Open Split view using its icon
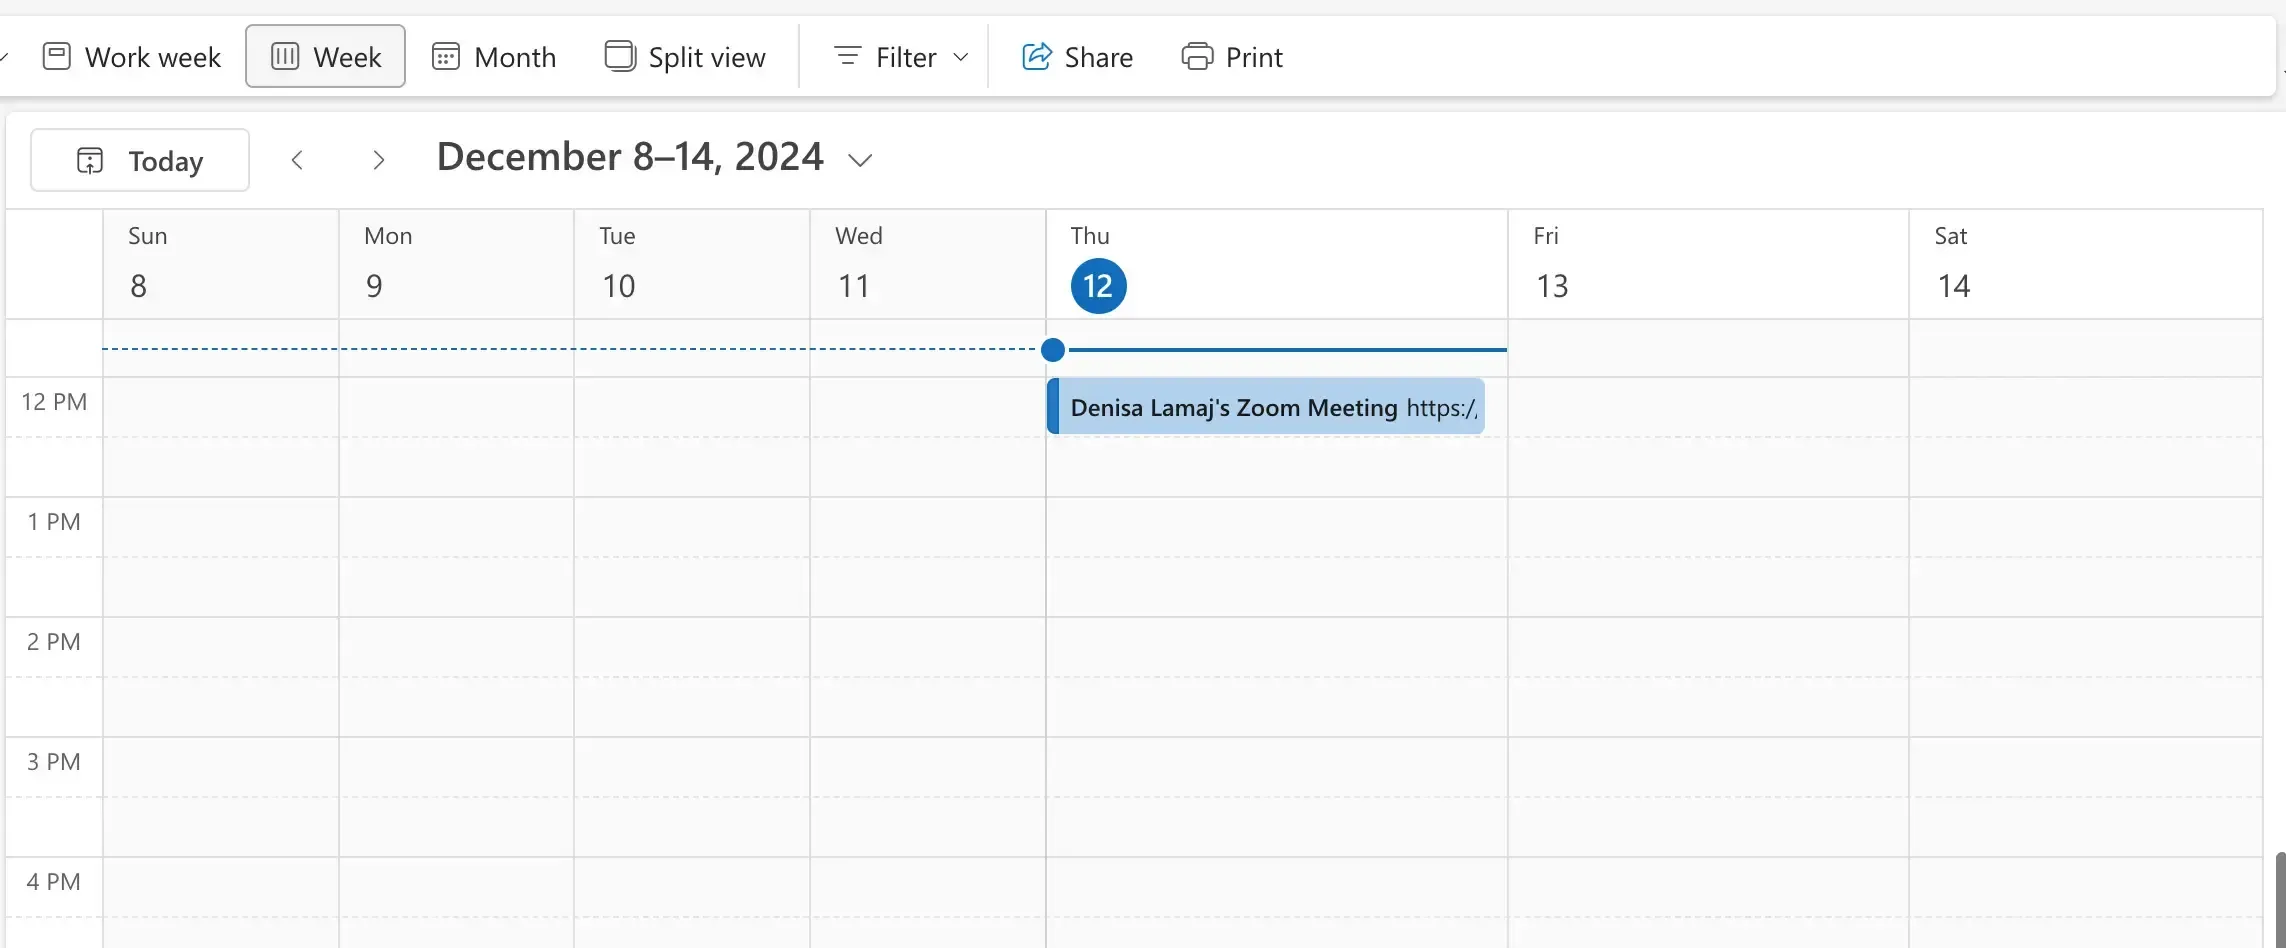The width and height of the screenshot is (2286, 948). pos(620,56)
